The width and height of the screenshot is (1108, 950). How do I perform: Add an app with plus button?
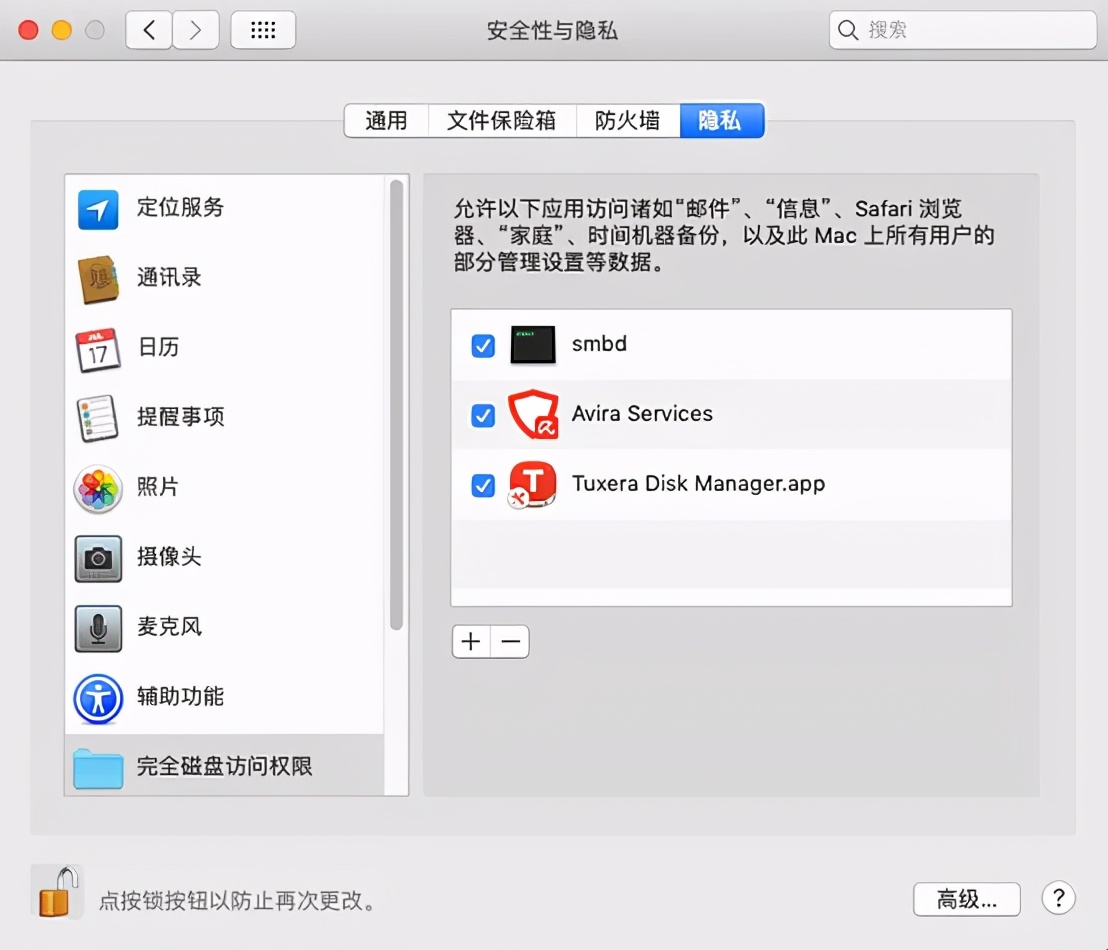click(x=471, y=642)
